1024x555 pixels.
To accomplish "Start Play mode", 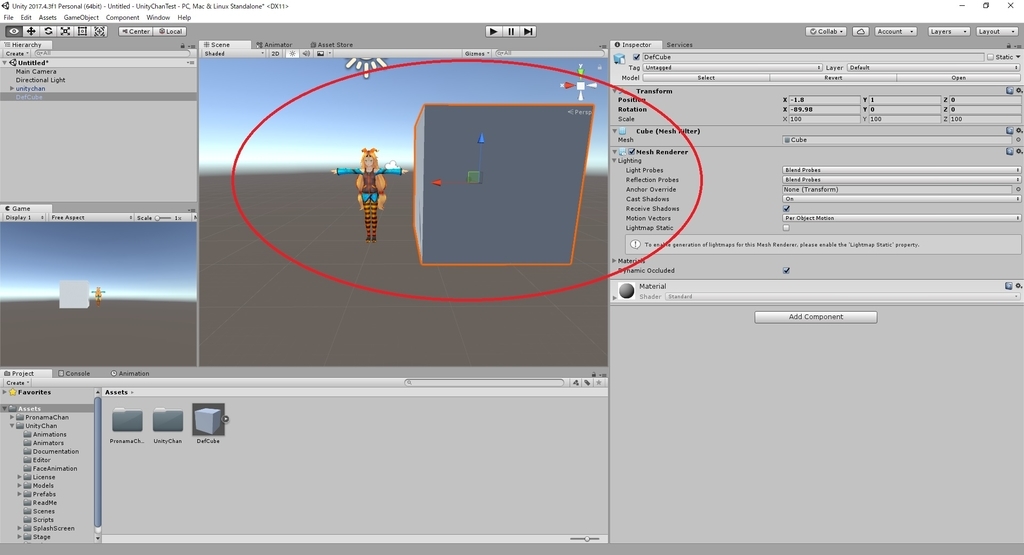I will click(x=494, y=31).
